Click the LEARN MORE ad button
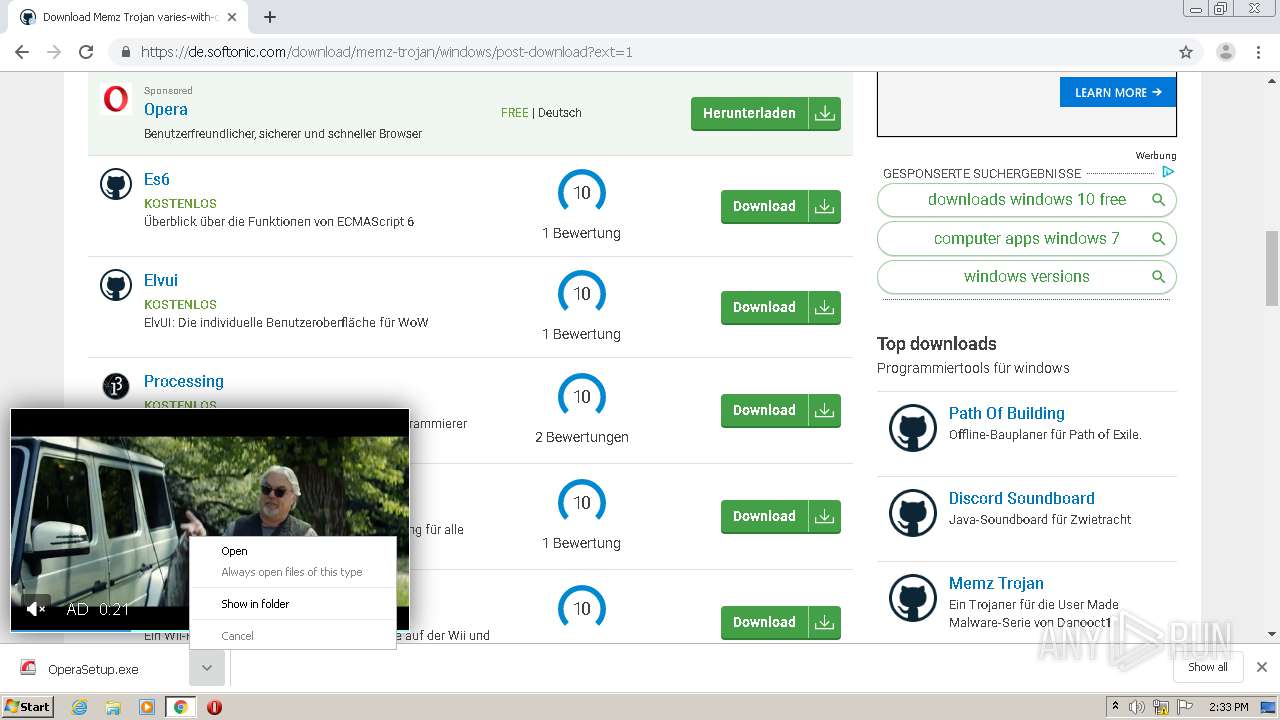Screen dimensions: 1280x720 (1118, 92)
